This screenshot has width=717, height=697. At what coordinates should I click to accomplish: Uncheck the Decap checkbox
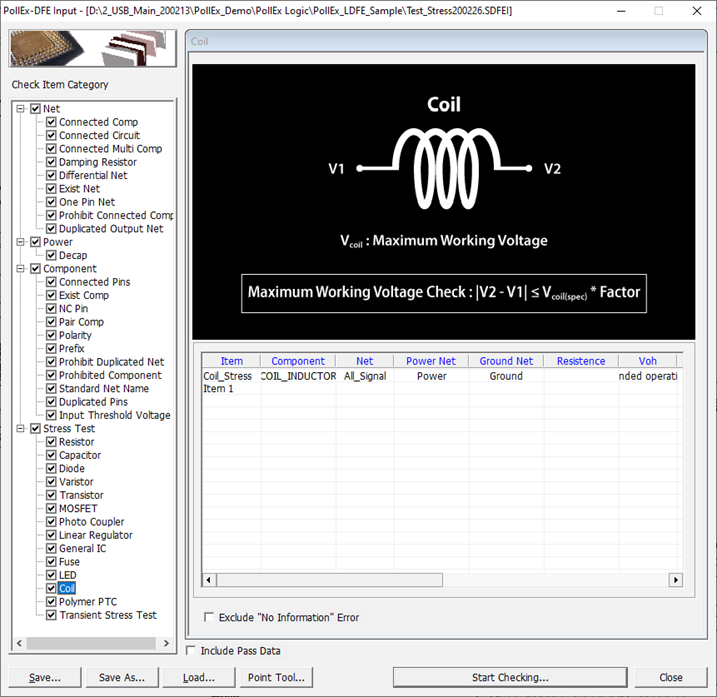pyautogui.click(x=51, y=256)
